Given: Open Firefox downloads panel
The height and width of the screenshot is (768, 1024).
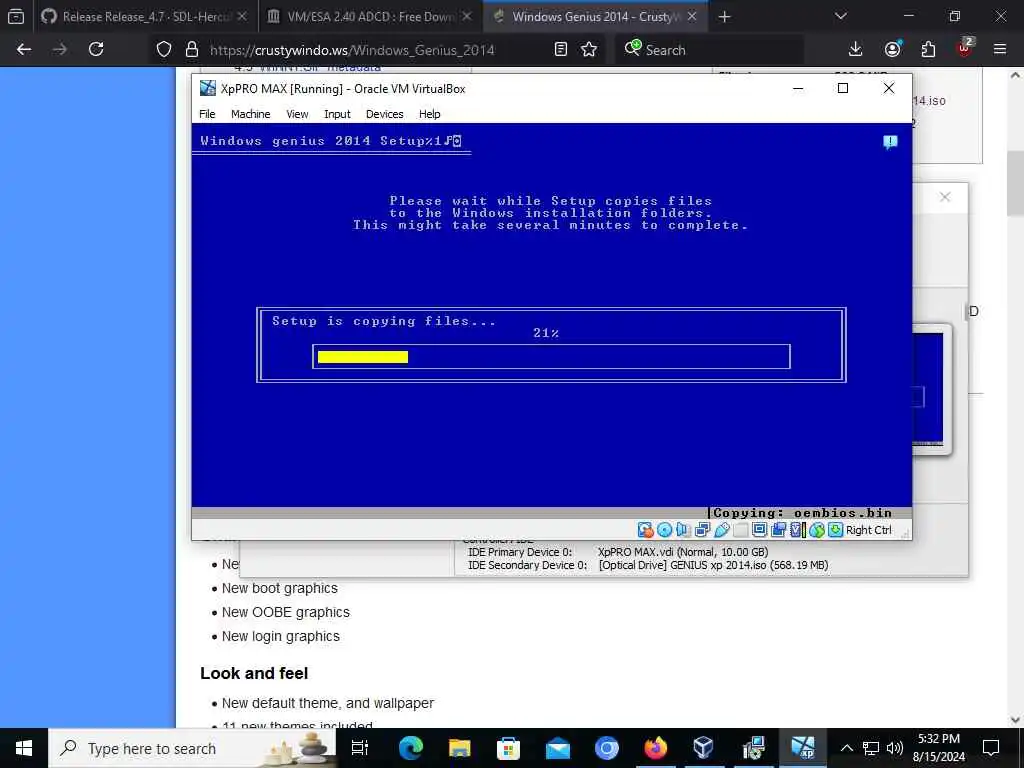Looking at the screenshot, I should pyautogui.click(x=855, y=49).
